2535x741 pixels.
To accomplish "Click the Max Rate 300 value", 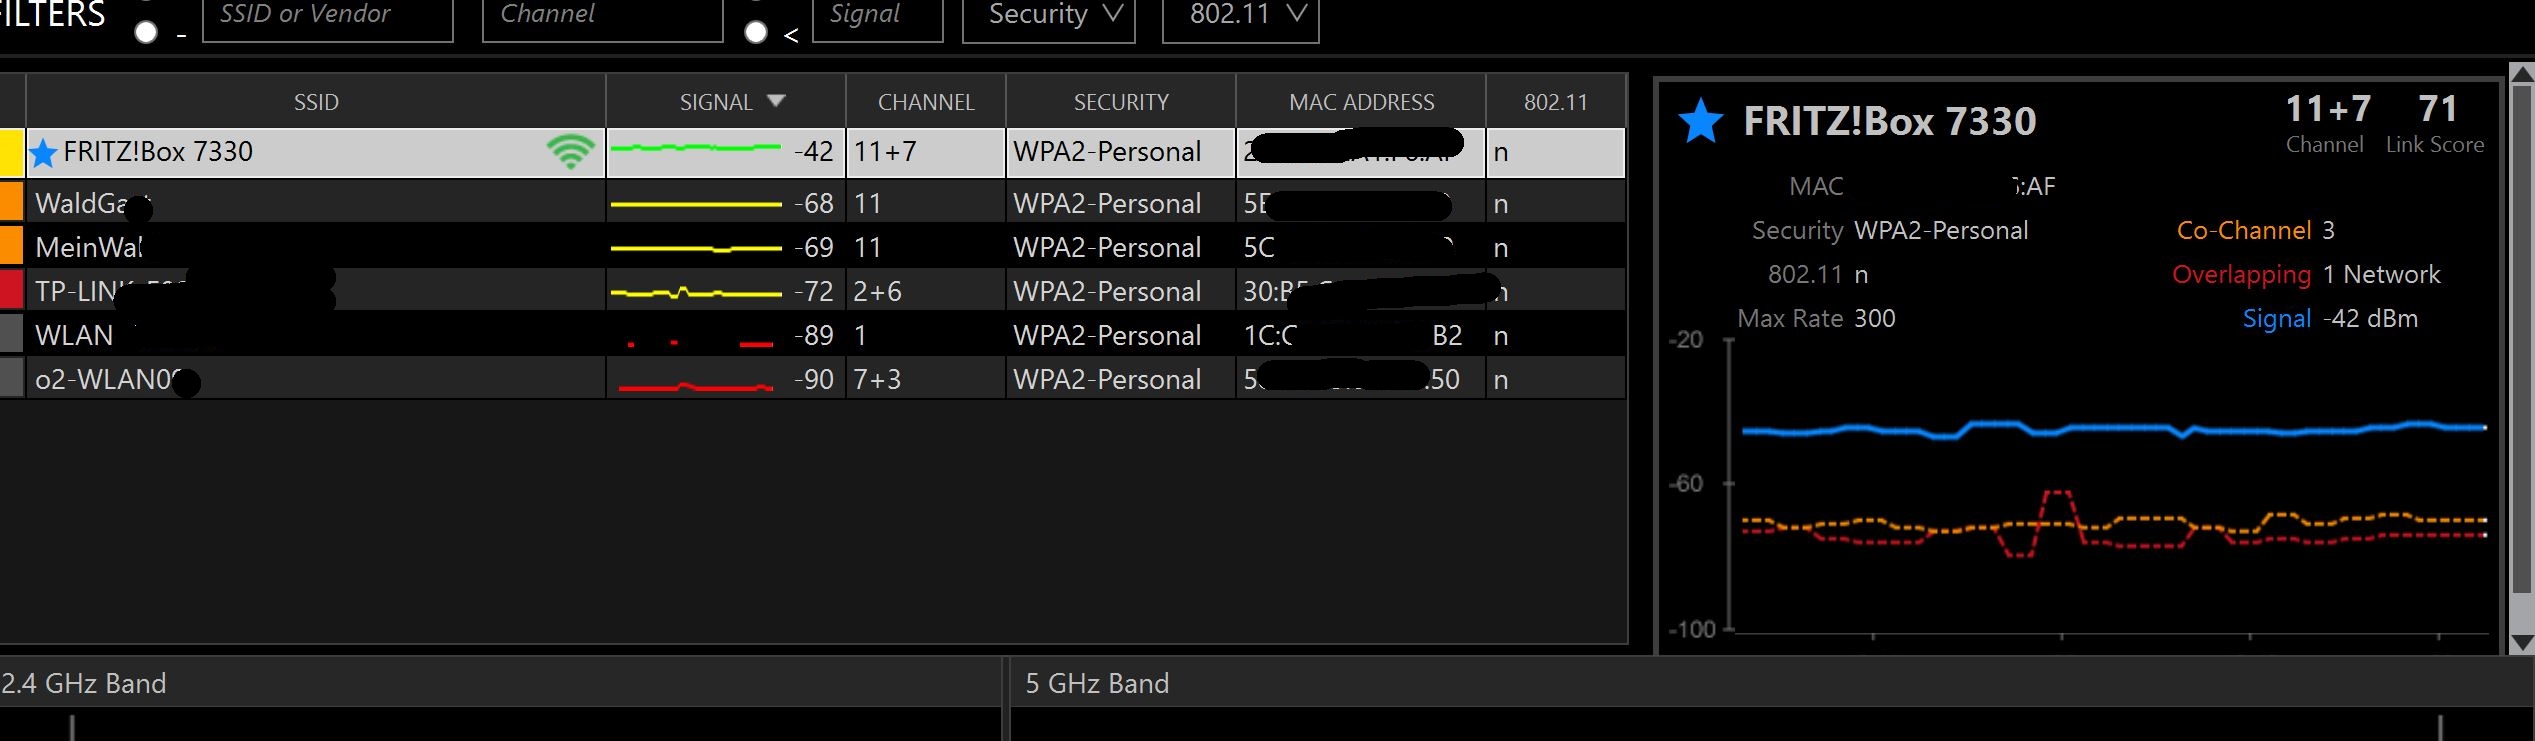I will point(1874,318).
